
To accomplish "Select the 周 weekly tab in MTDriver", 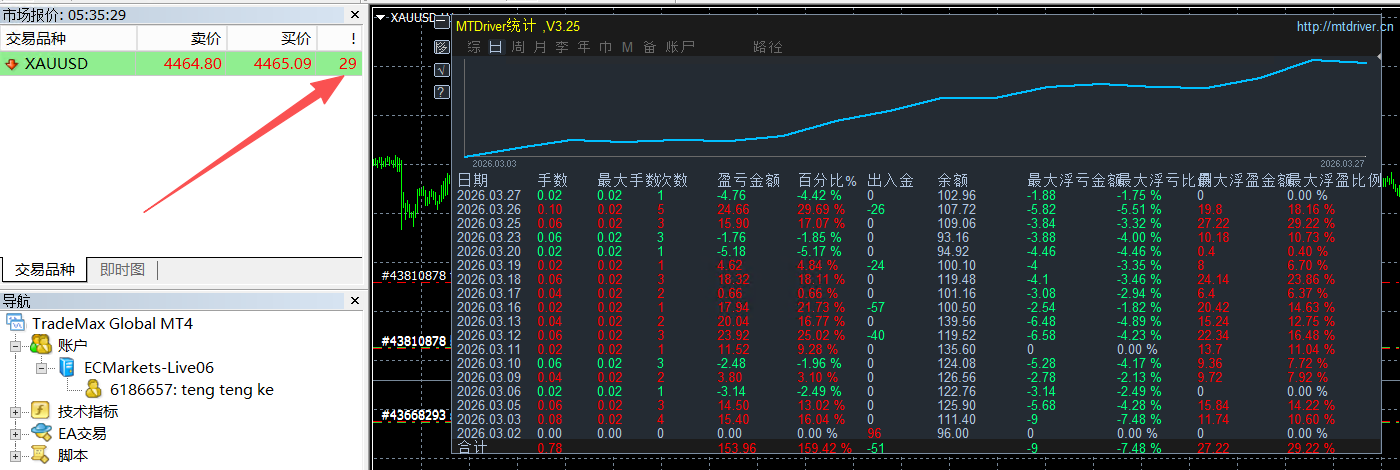I will (x=518, y=47).
